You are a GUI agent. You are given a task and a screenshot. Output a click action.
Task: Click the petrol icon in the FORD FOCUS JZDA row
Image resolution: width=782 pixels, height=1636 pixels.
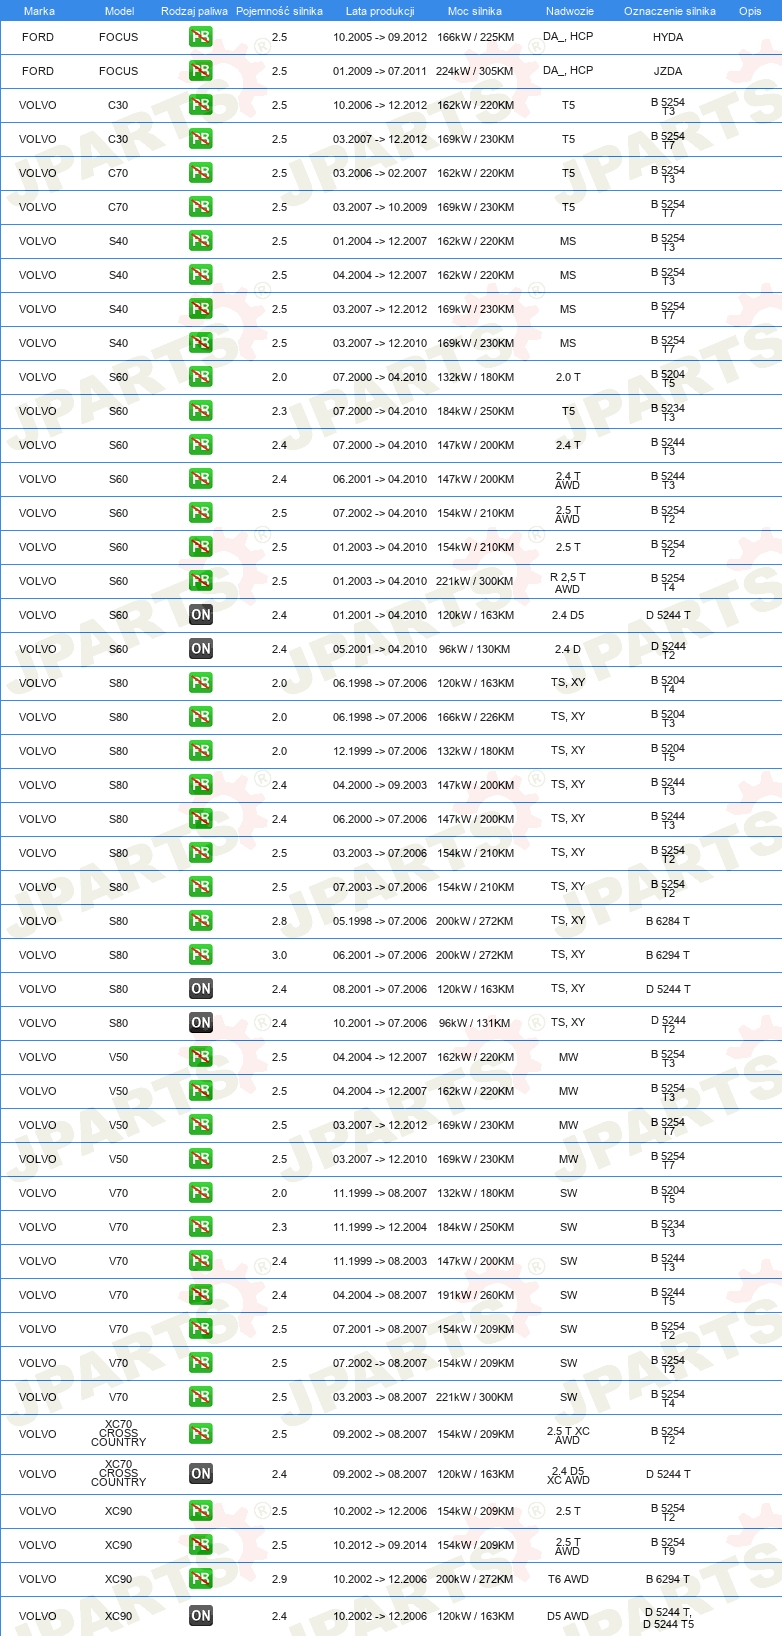tap(201, 71)
